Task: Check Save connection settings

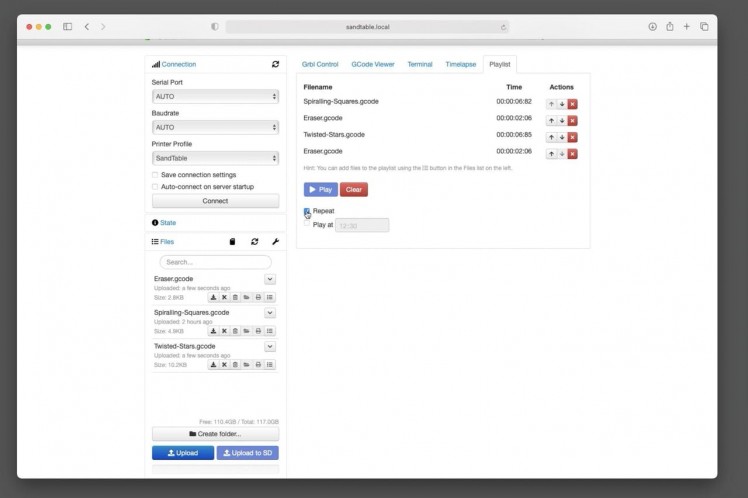Action: pyautogui.click(x=155, y=175)
